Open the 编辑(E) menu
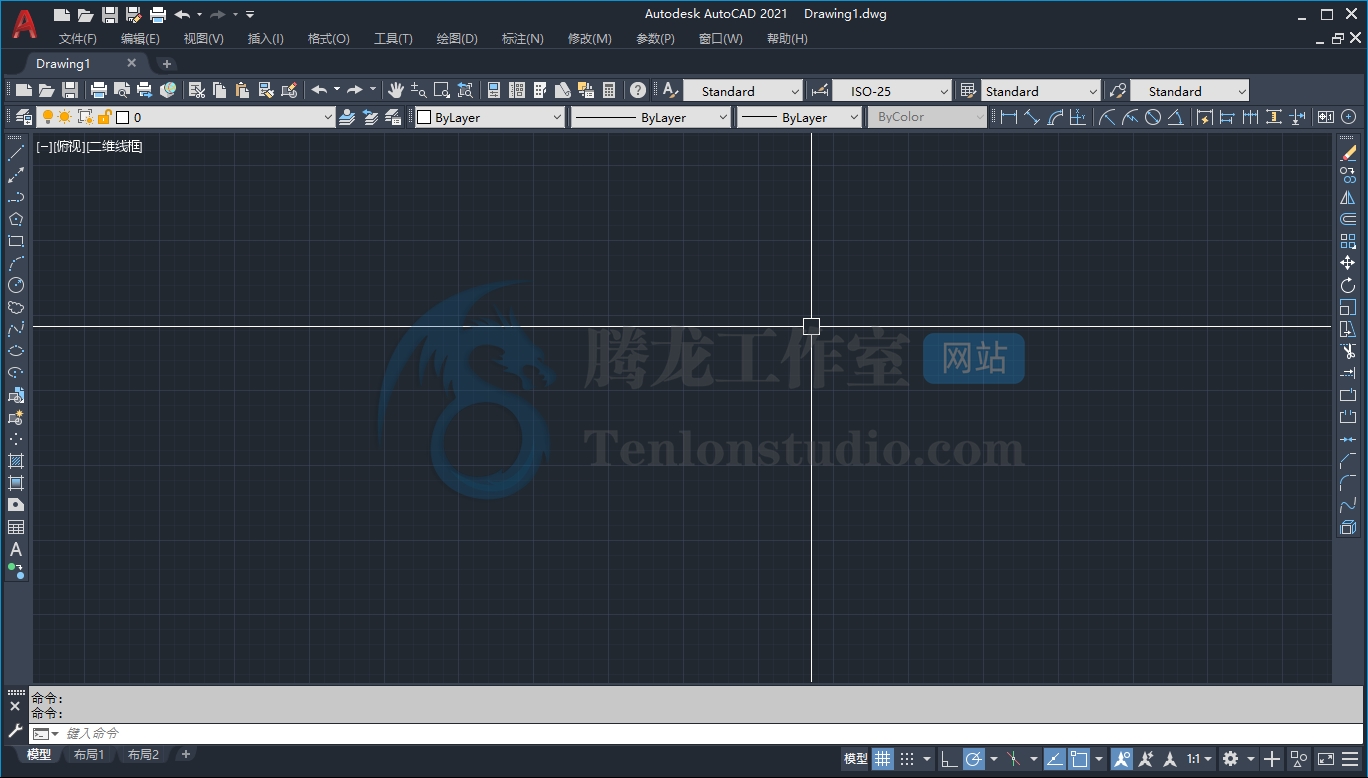 tap(140, 39)
